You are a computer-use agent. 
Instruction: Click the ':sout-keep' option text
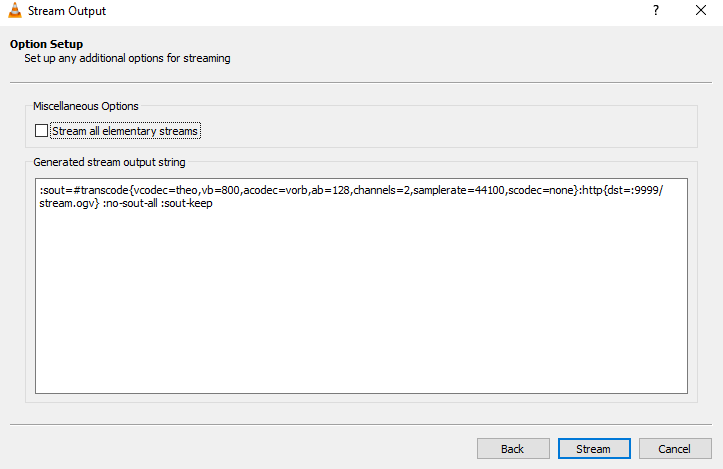tap(187, 203)
